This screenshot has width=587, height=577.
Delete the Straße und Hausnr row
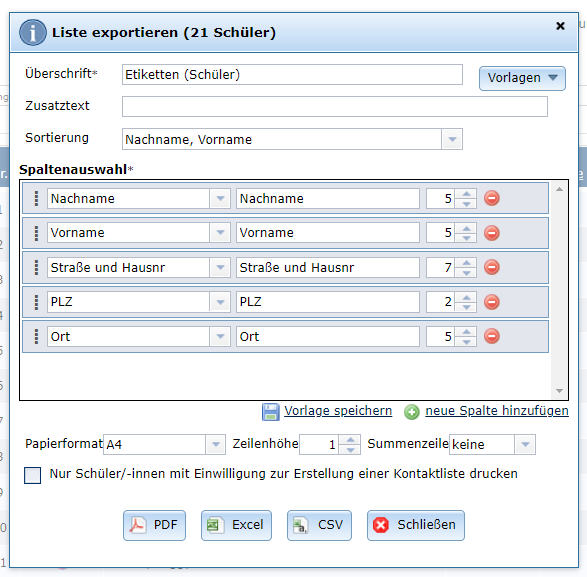pyautogui.click(x=492, y=267)
